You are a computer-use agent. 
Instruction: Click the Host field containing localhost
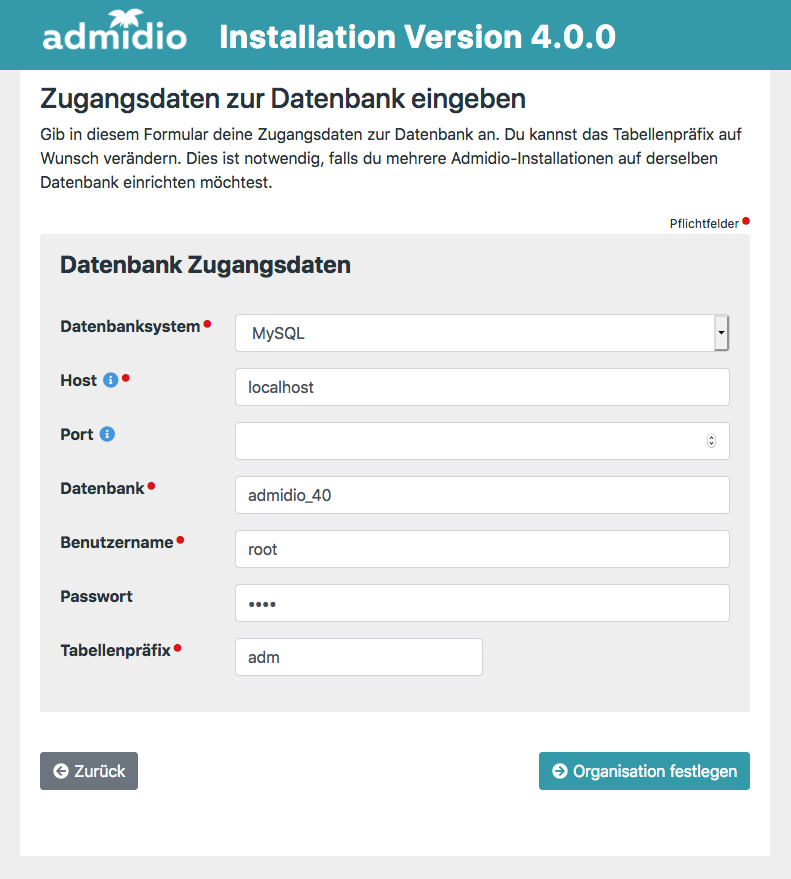pyautogui.click(x=481, y=387)
